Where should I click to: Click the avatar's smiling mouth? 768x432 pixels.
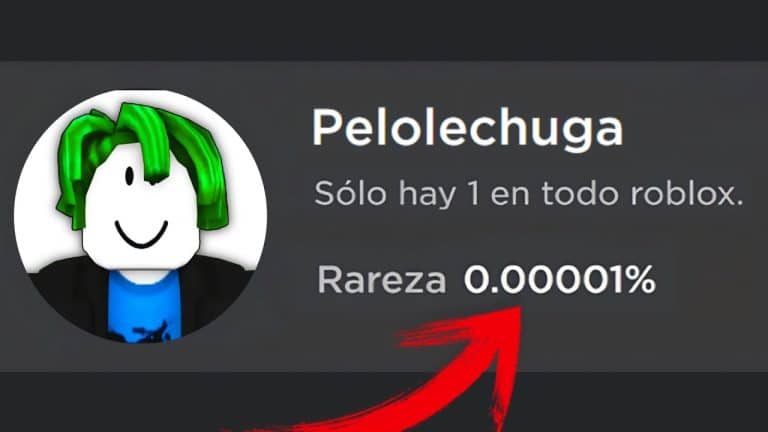click(x=142, y=235)
